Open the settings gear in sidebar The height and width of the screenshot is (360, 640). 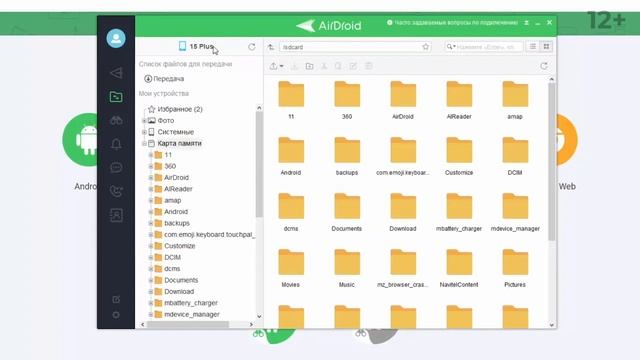(116, 315)
